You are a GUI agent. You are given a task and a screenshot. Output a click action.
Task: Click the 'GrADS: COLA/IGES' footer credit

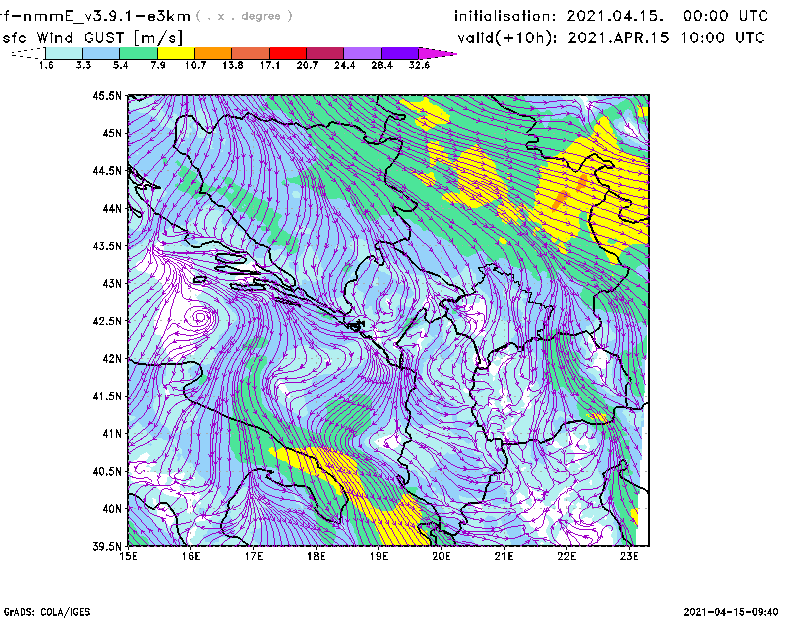point(47,612)
